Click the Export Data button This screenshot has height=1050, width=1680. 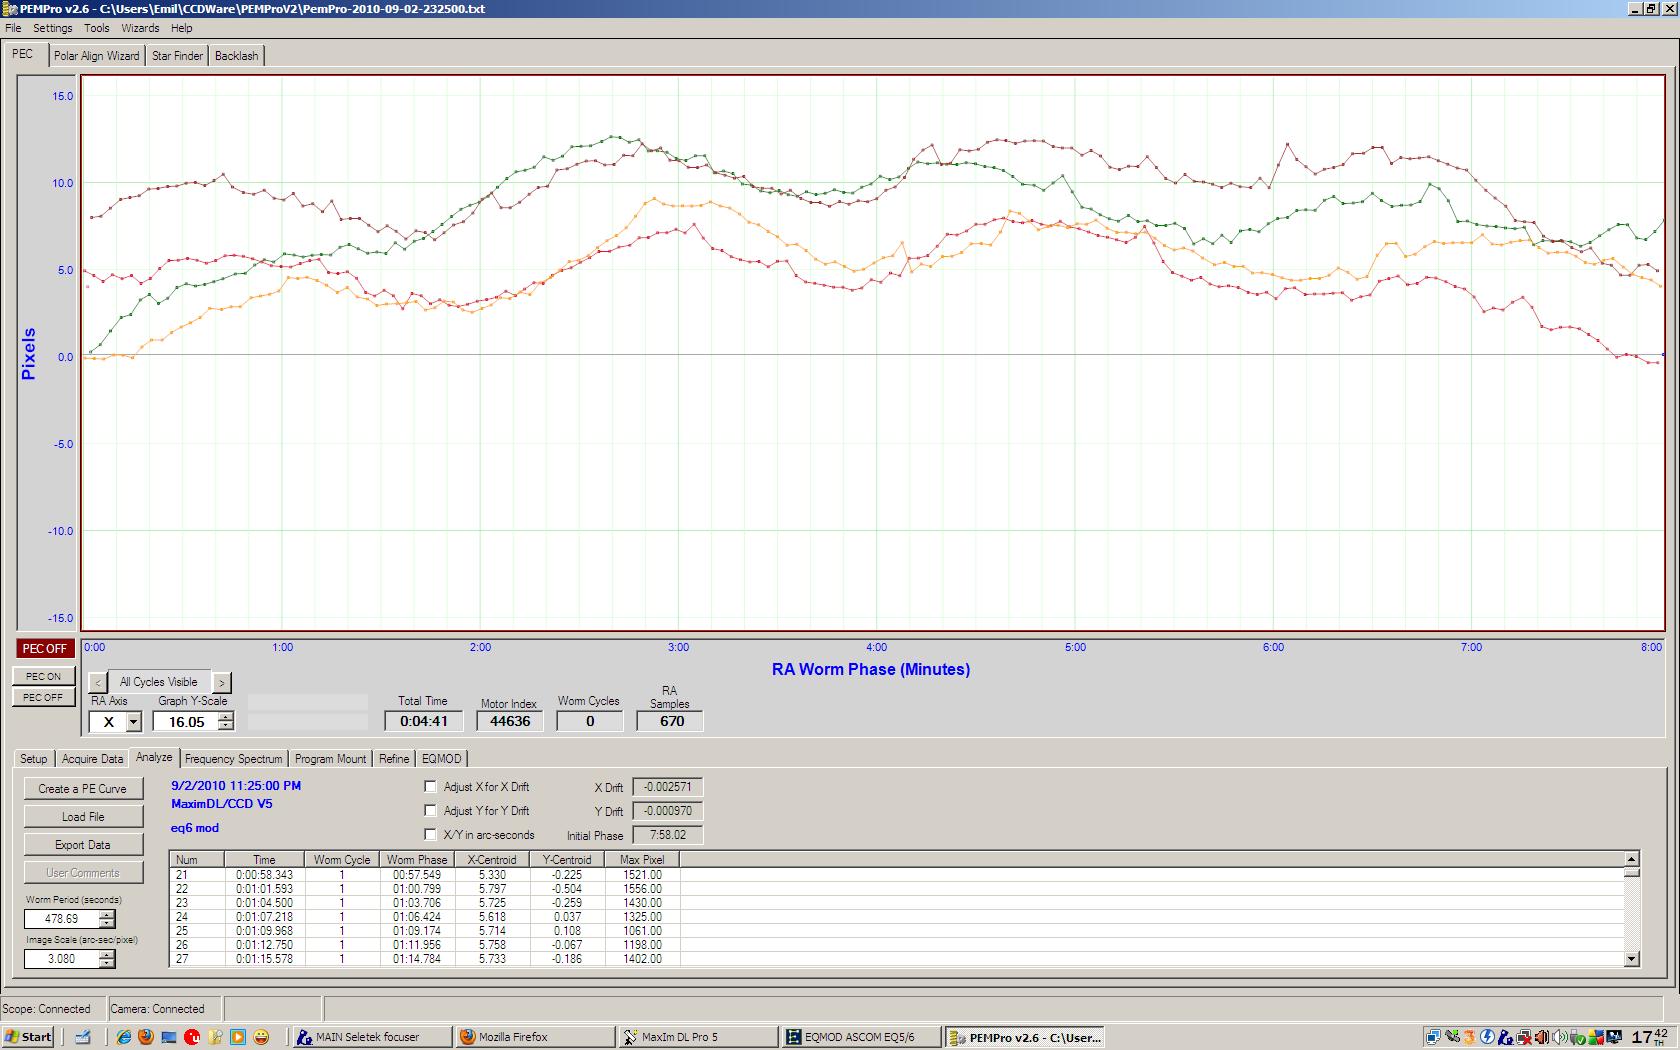click(83, 845)
